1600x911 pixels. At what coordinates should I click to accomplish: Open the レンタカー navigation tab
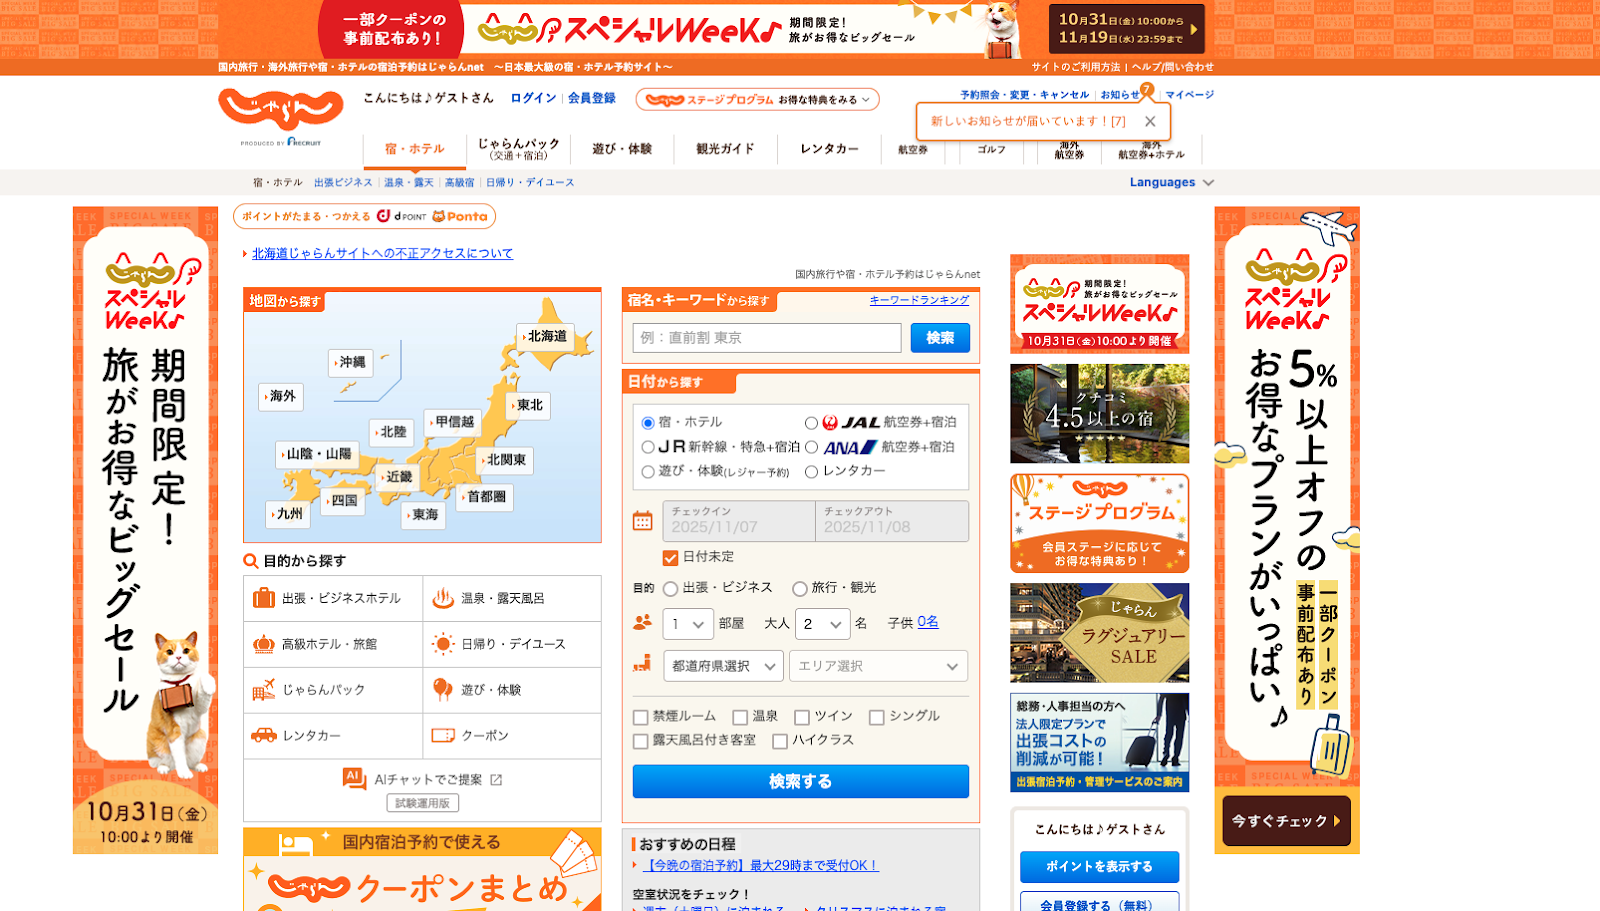coord(829,149)
